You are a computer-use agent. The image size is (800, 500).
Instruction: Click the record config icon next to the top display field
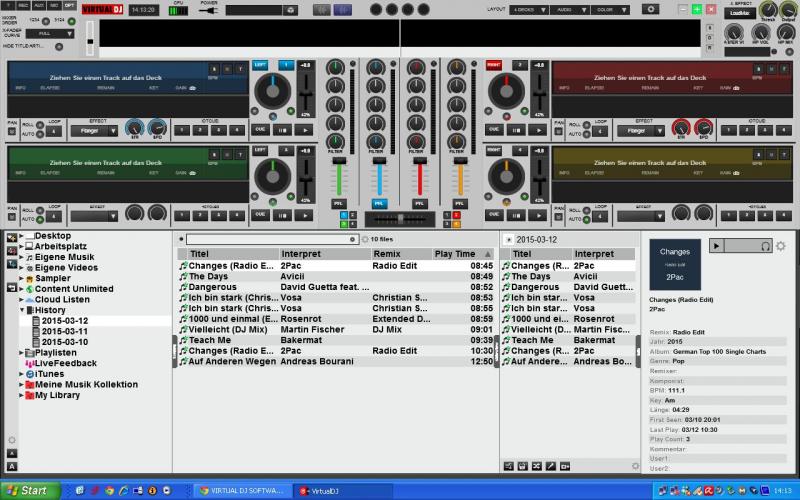[290, 10]
